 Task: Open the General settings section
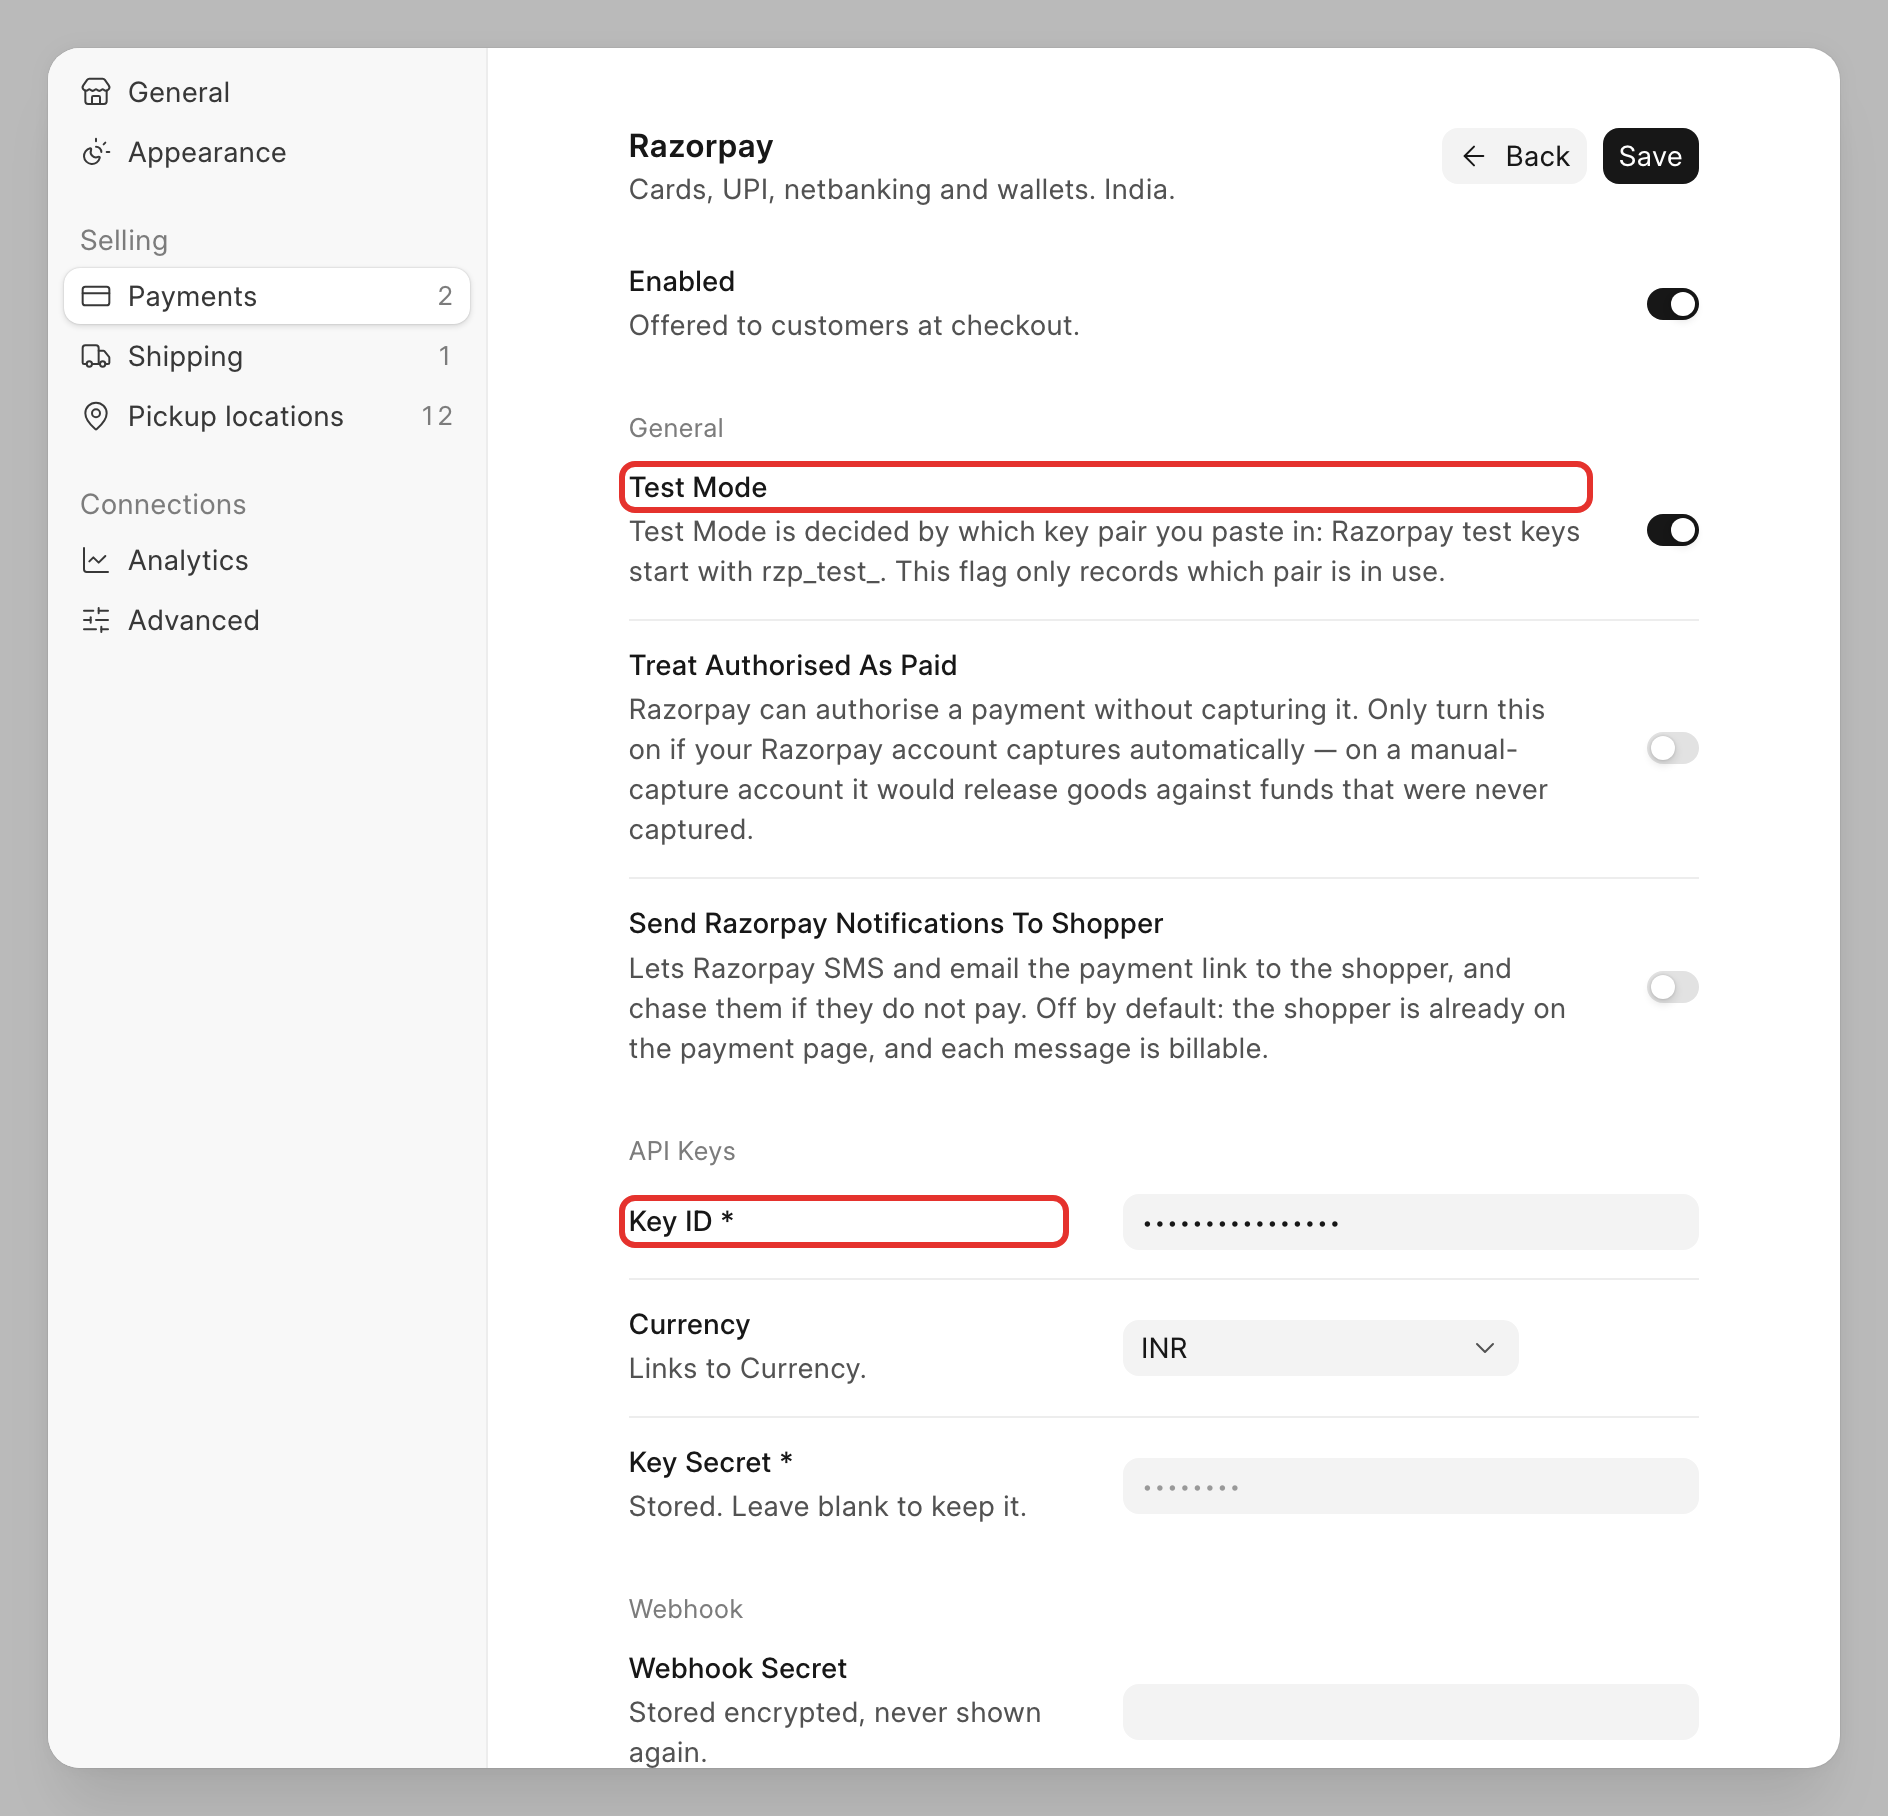[267, 92]
